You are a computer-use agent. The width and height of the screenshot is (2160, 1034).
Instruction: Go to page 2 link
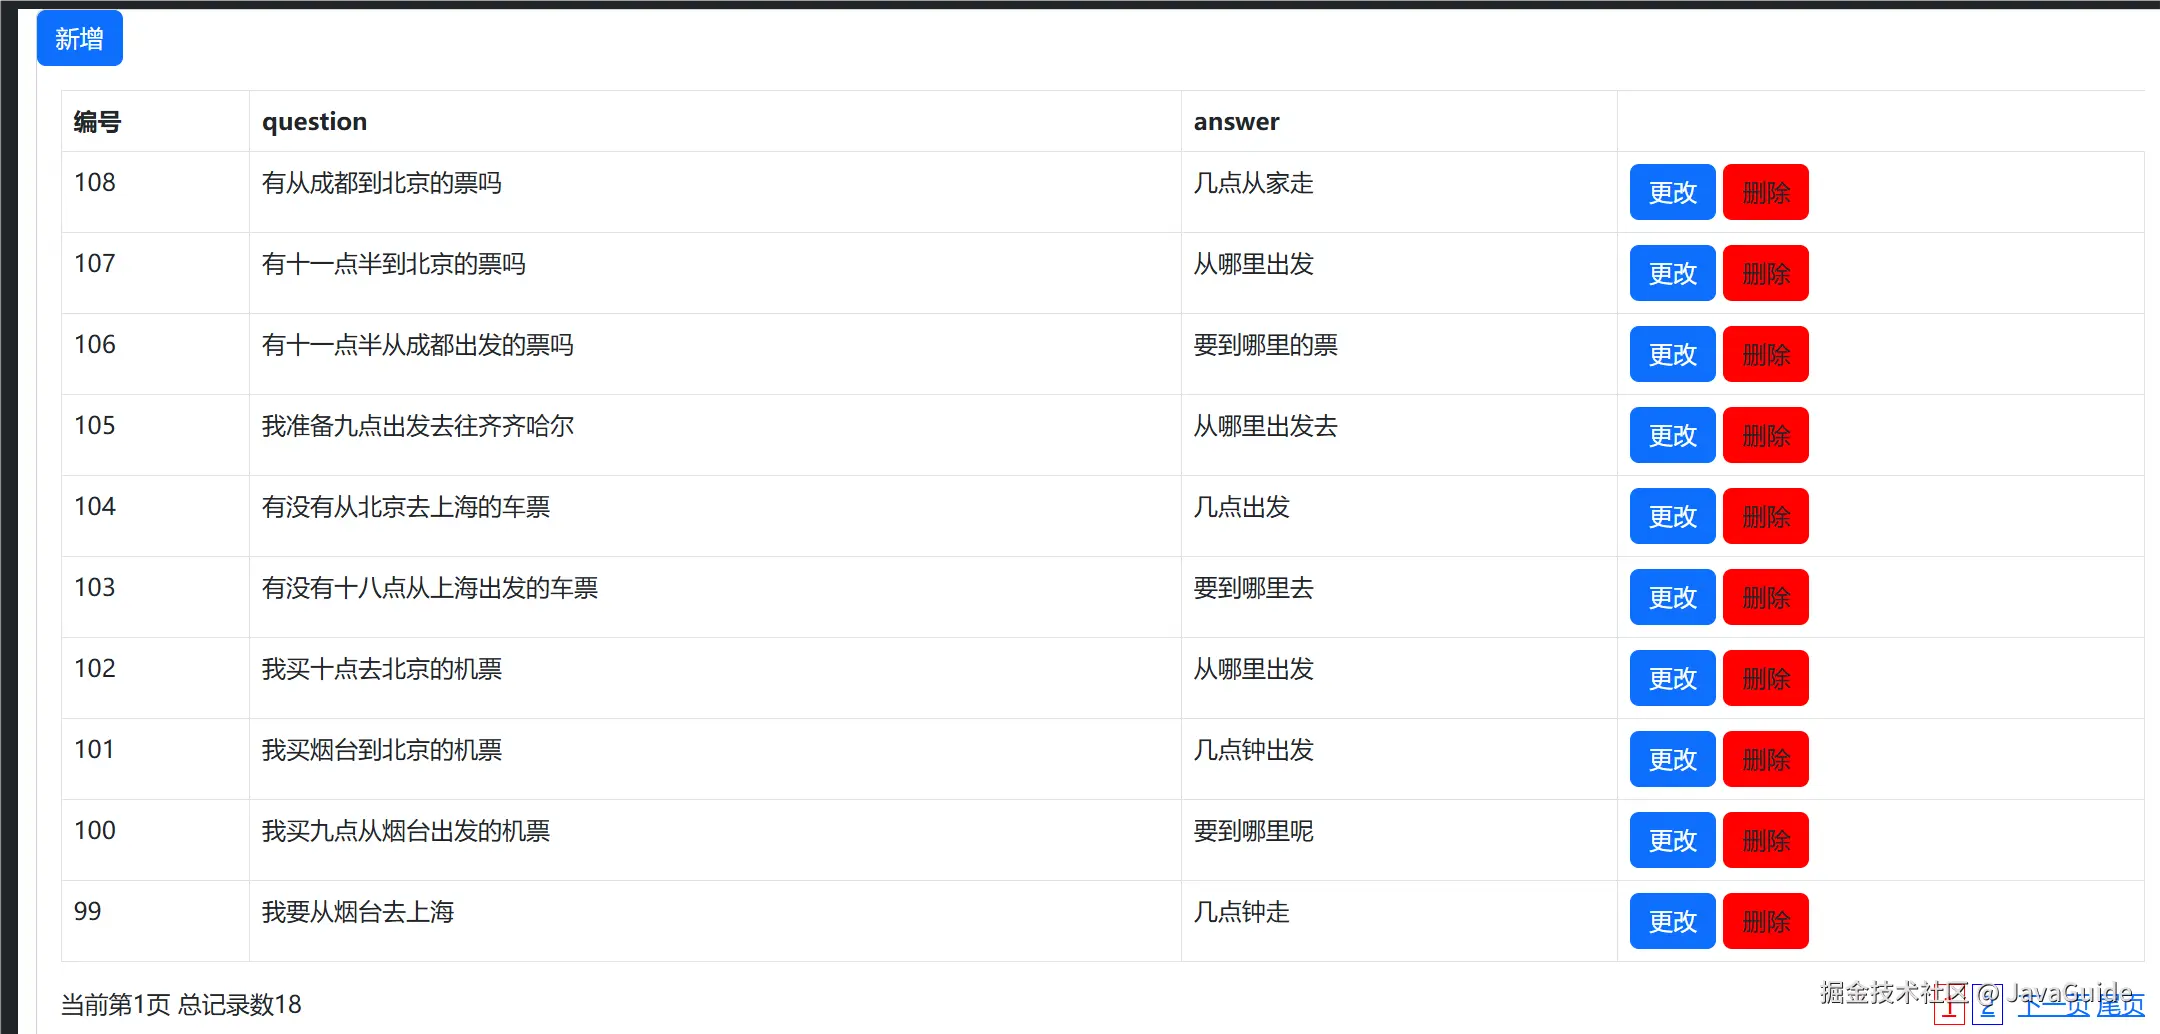click(1987, 1006)
